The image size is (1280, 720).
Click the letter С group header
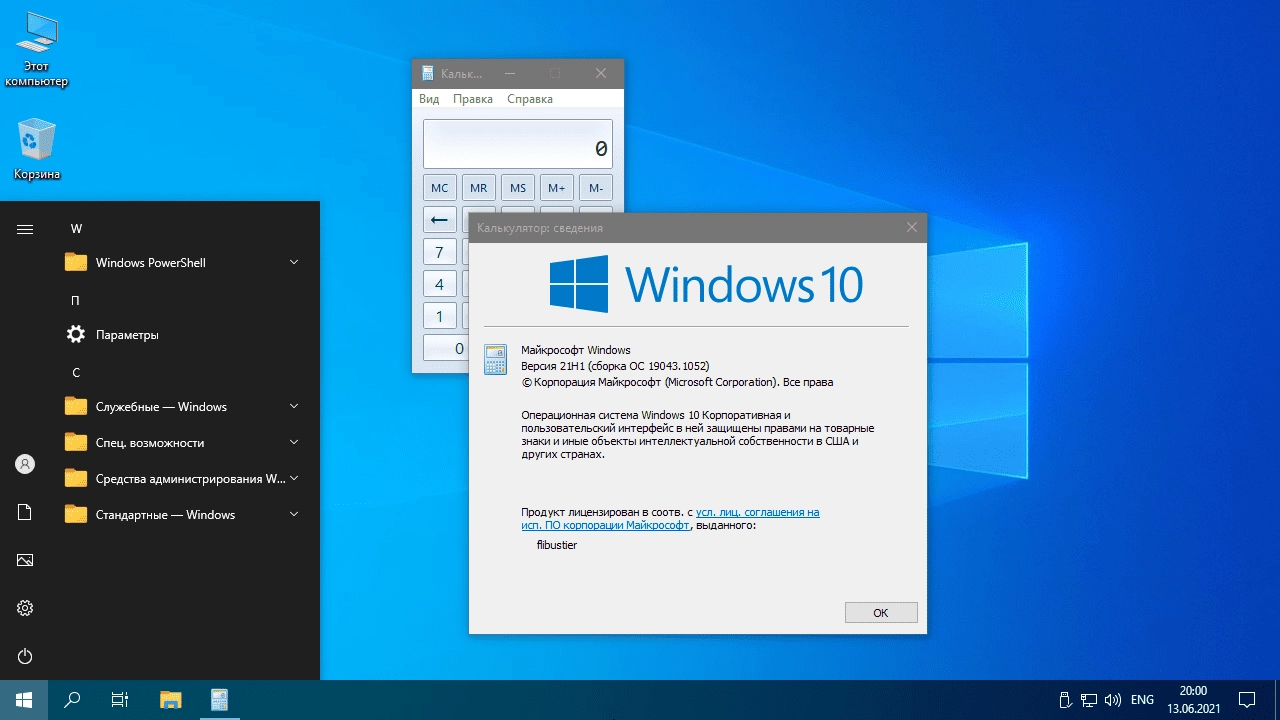point(75,372)
